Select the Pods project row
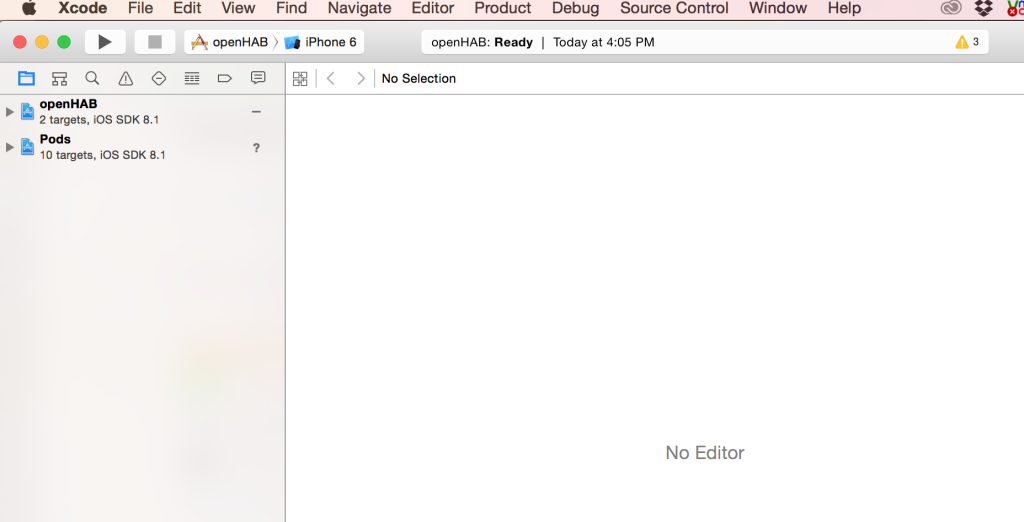The image size is (1024, 522). pyautogui.click(x=142, y=147)
